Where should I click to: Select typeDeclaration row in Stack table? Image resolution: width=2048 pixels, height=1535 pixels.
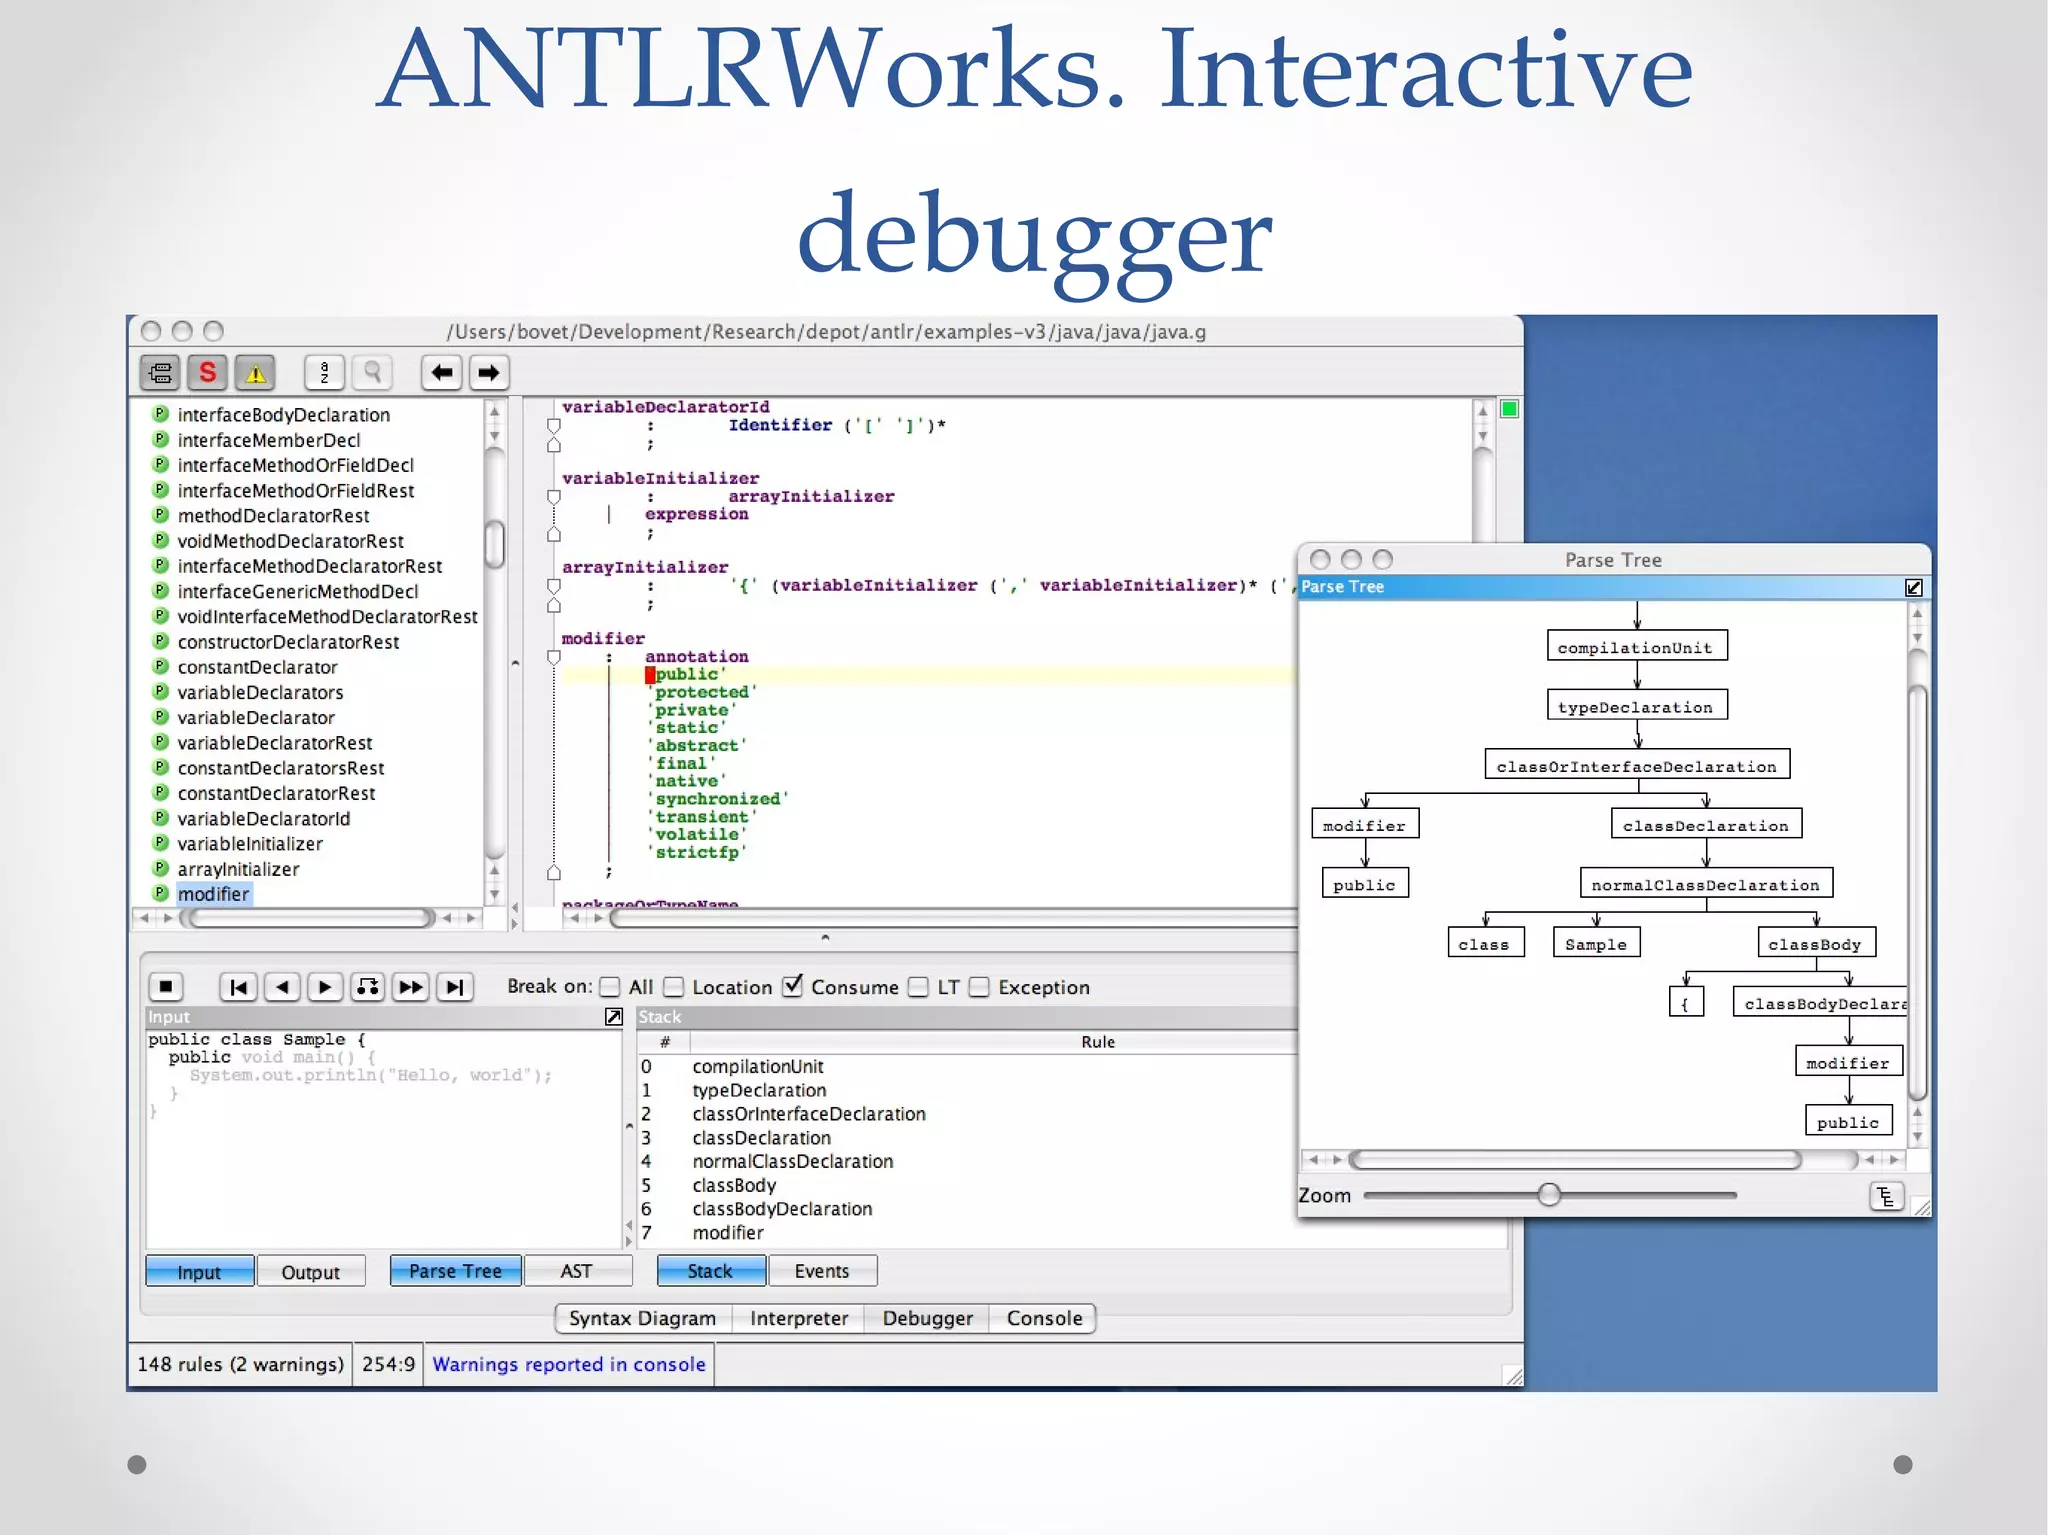tap(966, 1090)
